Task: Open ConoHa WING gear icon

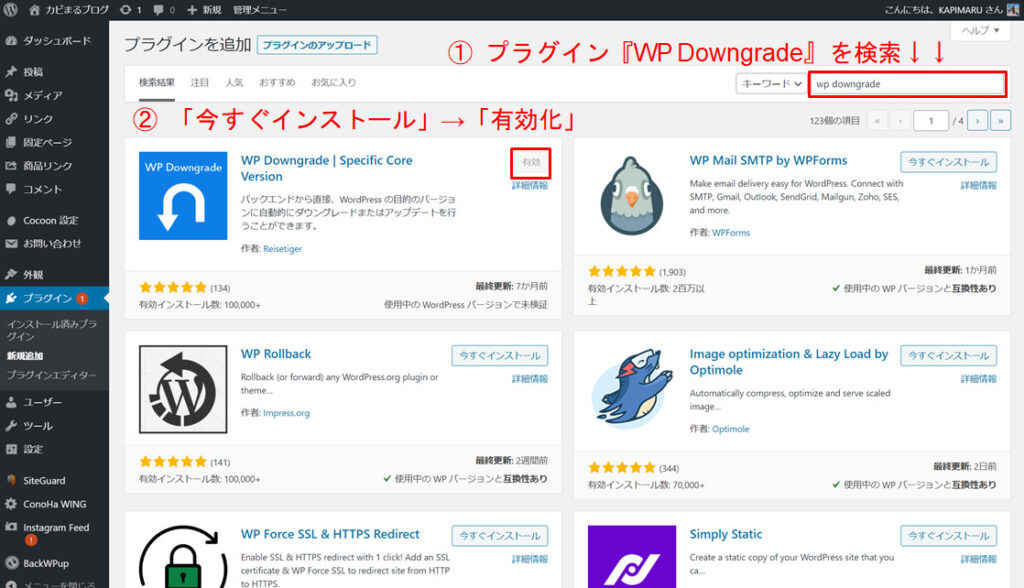Action: pyautogui.click(x=11, y=504)
